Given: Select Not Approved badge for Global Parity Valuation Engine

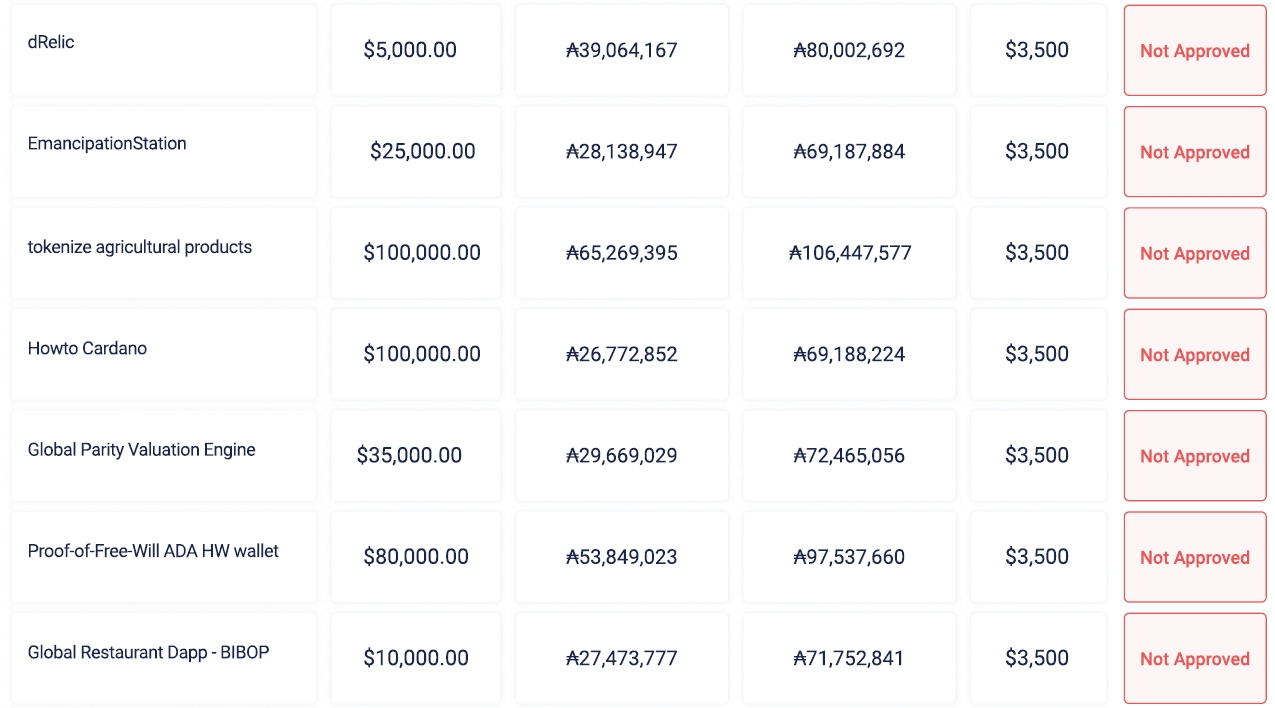Looking at the screenshot, I should click(1194, 456).
